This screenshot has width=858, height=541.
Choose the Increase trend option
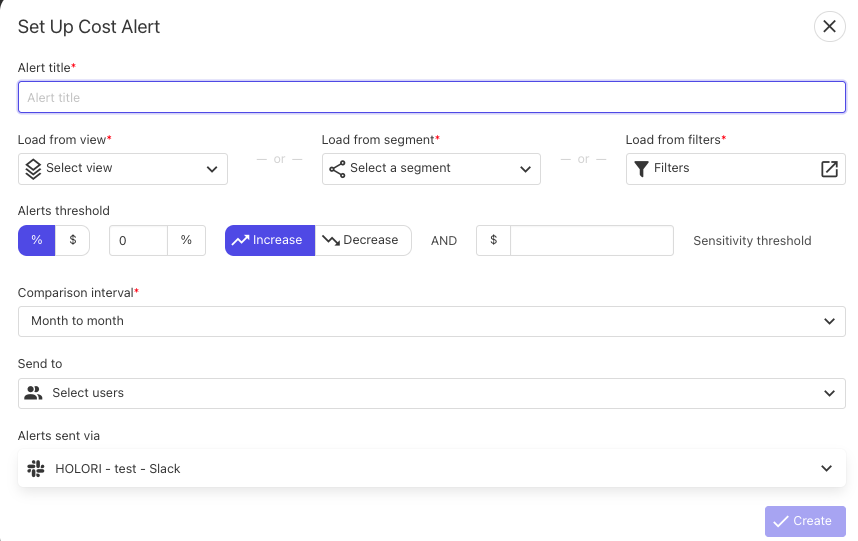[270, 240]
